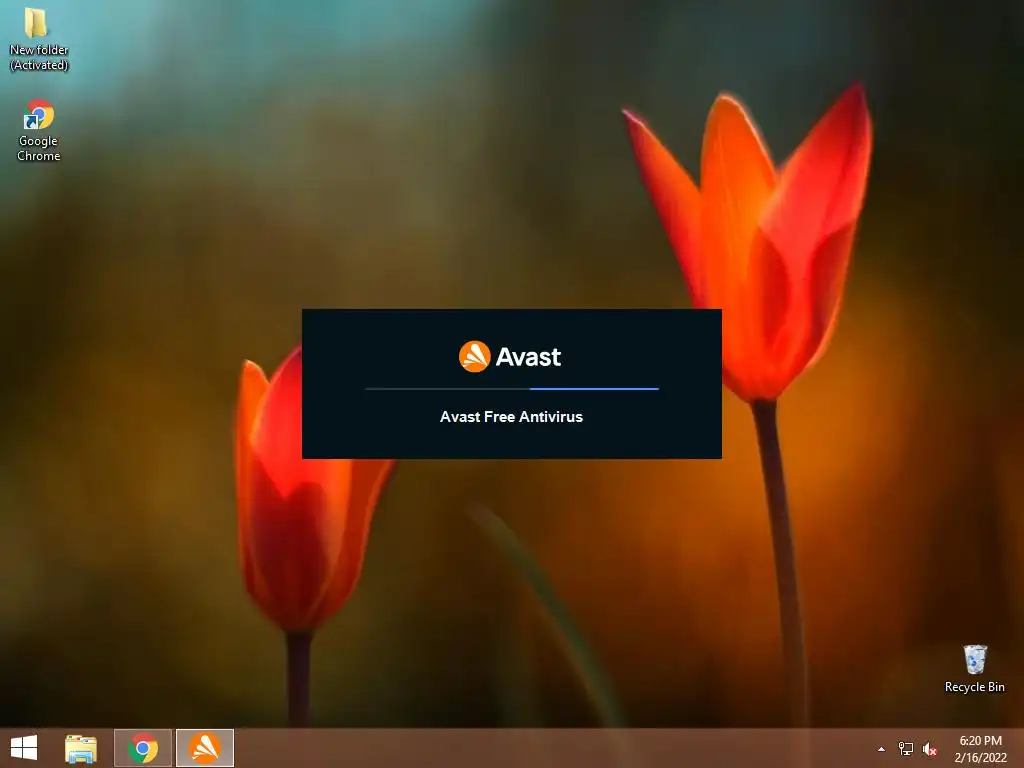The width and height of the screenshot is (1024, 768).
Task: Click the Avast loading progress bar
Action: [x=512, y=389]
